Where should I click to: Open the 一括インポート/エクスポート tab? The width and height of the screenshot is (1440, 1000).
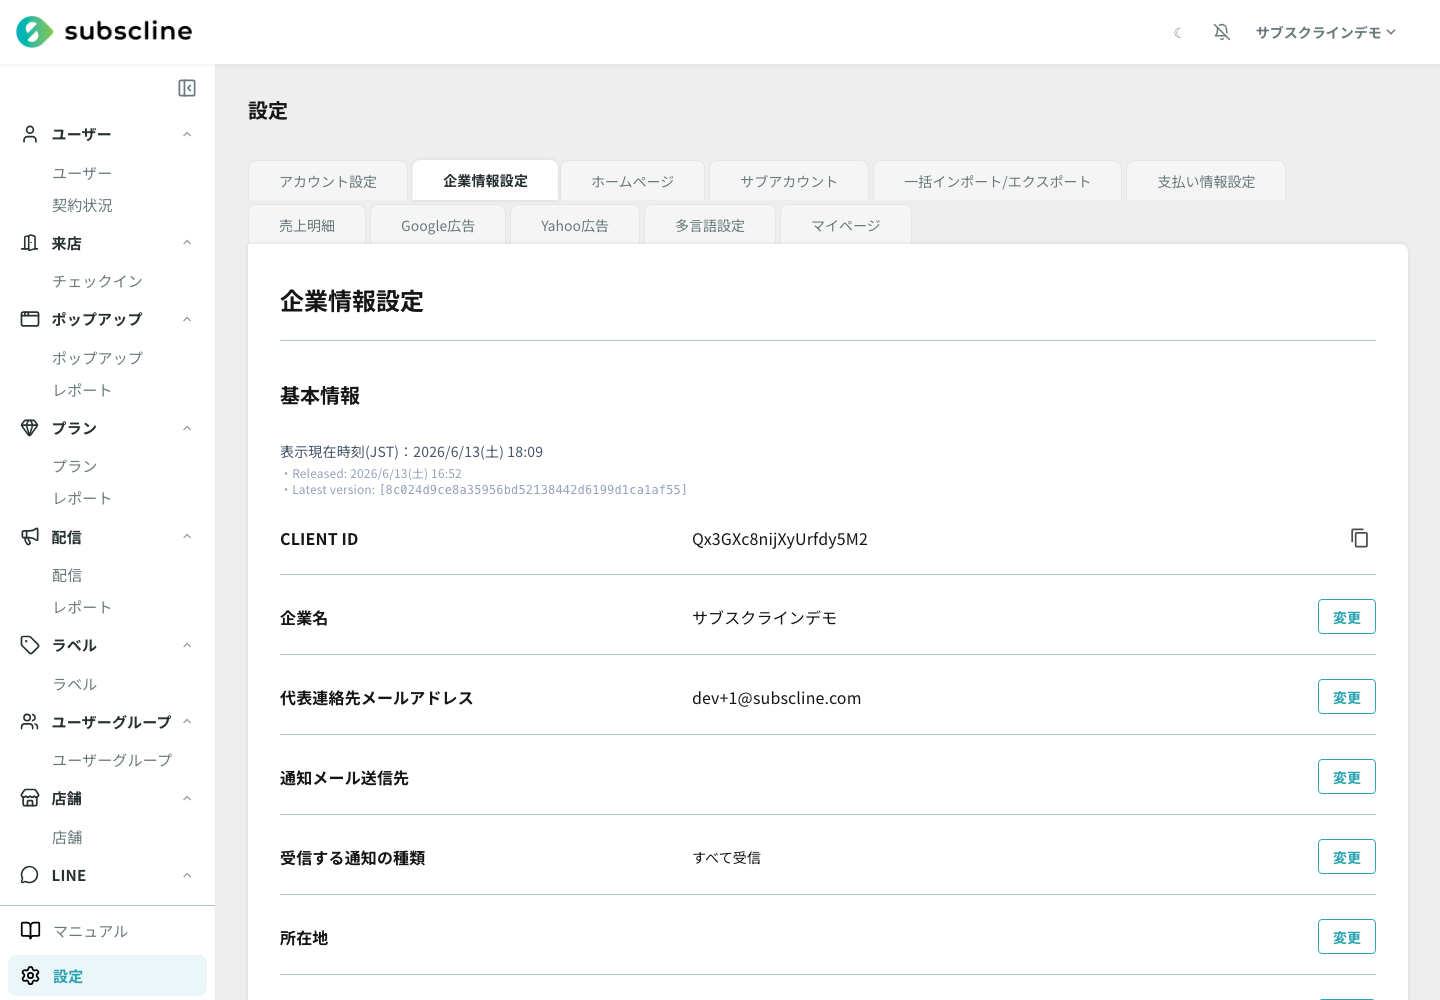[997, 181]
